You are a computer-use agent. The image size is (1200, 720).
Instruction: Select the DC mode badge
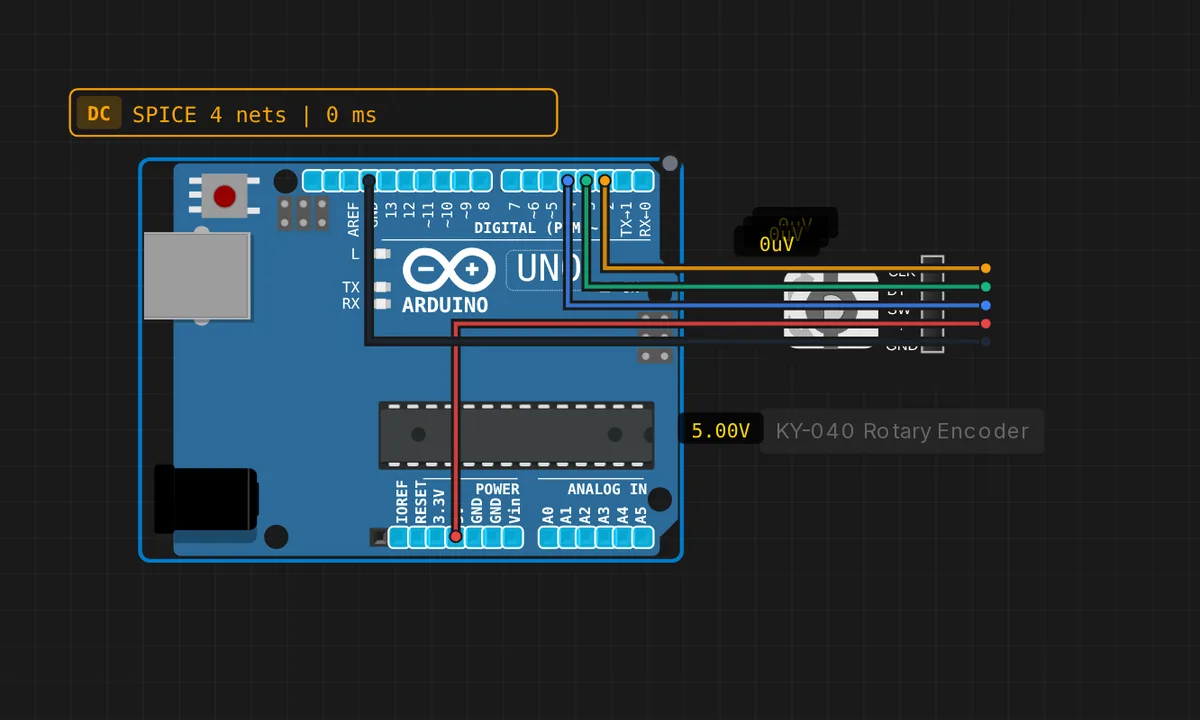99,114
